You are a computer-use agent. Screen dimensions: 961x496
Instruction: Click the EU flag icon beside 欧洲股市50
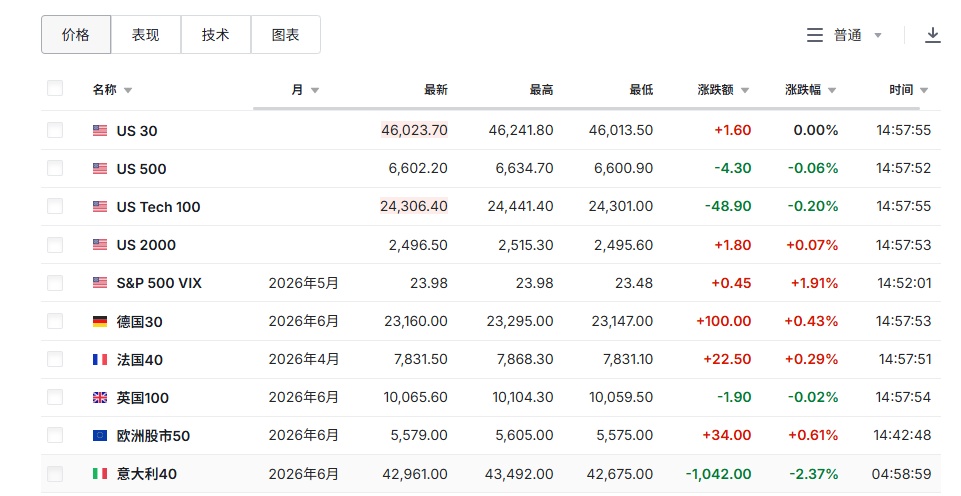(x=100, y=436)
